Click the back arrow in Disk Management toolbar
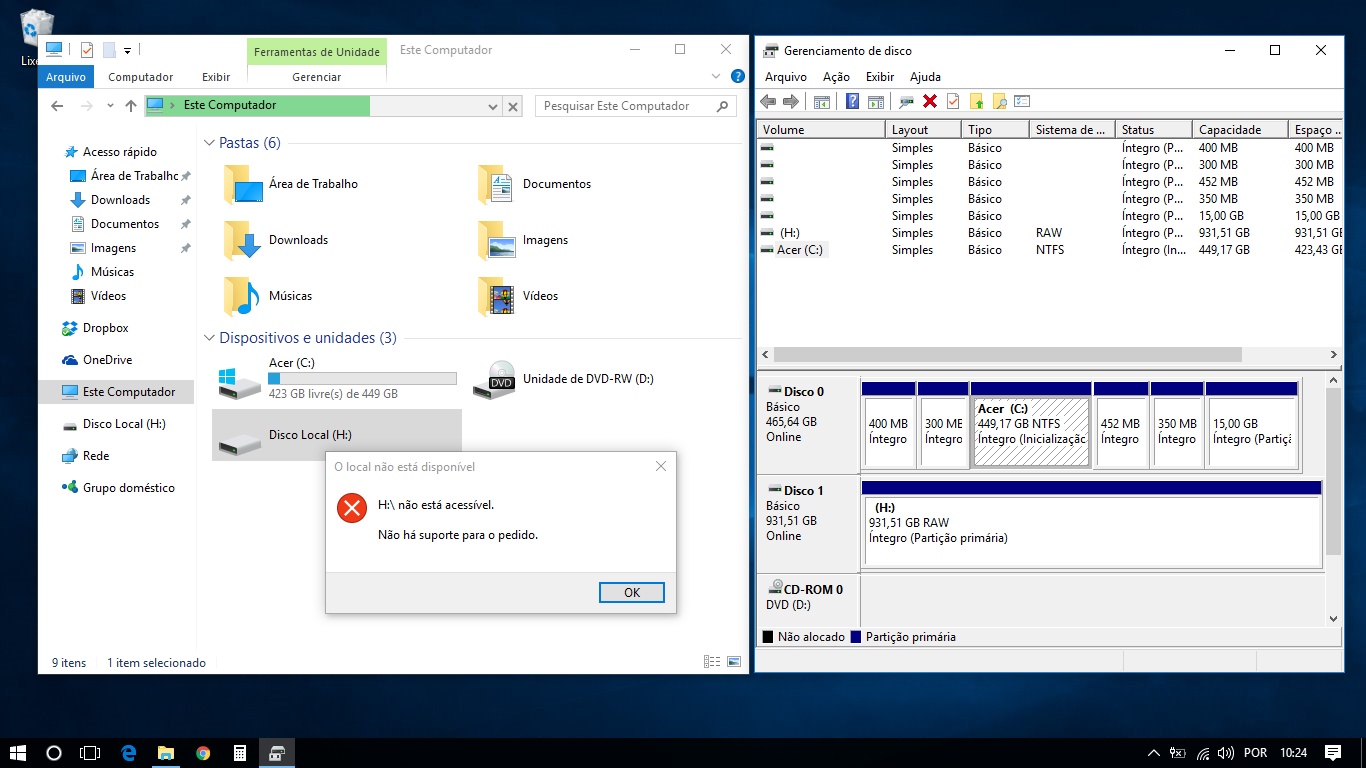1366x768 pixels. (768, 101)
